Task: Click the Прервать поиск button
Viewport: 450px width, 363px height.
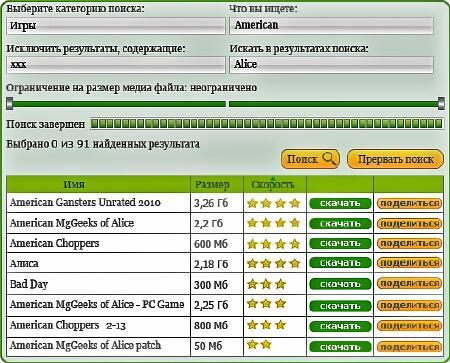Action: (396, 159)
